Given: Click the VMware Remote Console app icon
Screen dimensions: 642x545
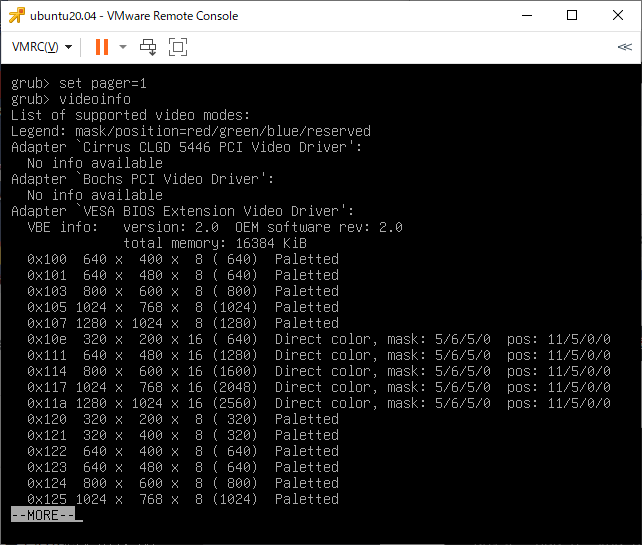Looking at the screenshot, I should (x=17, y=16).
